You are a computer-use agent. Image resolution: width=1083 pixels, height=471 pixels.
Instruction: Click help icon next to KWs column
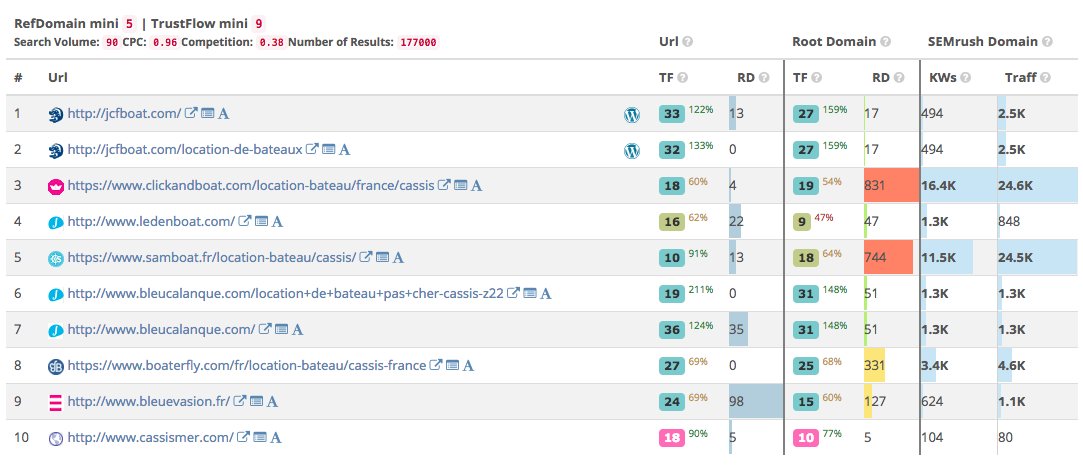click(x=966, y=77)
